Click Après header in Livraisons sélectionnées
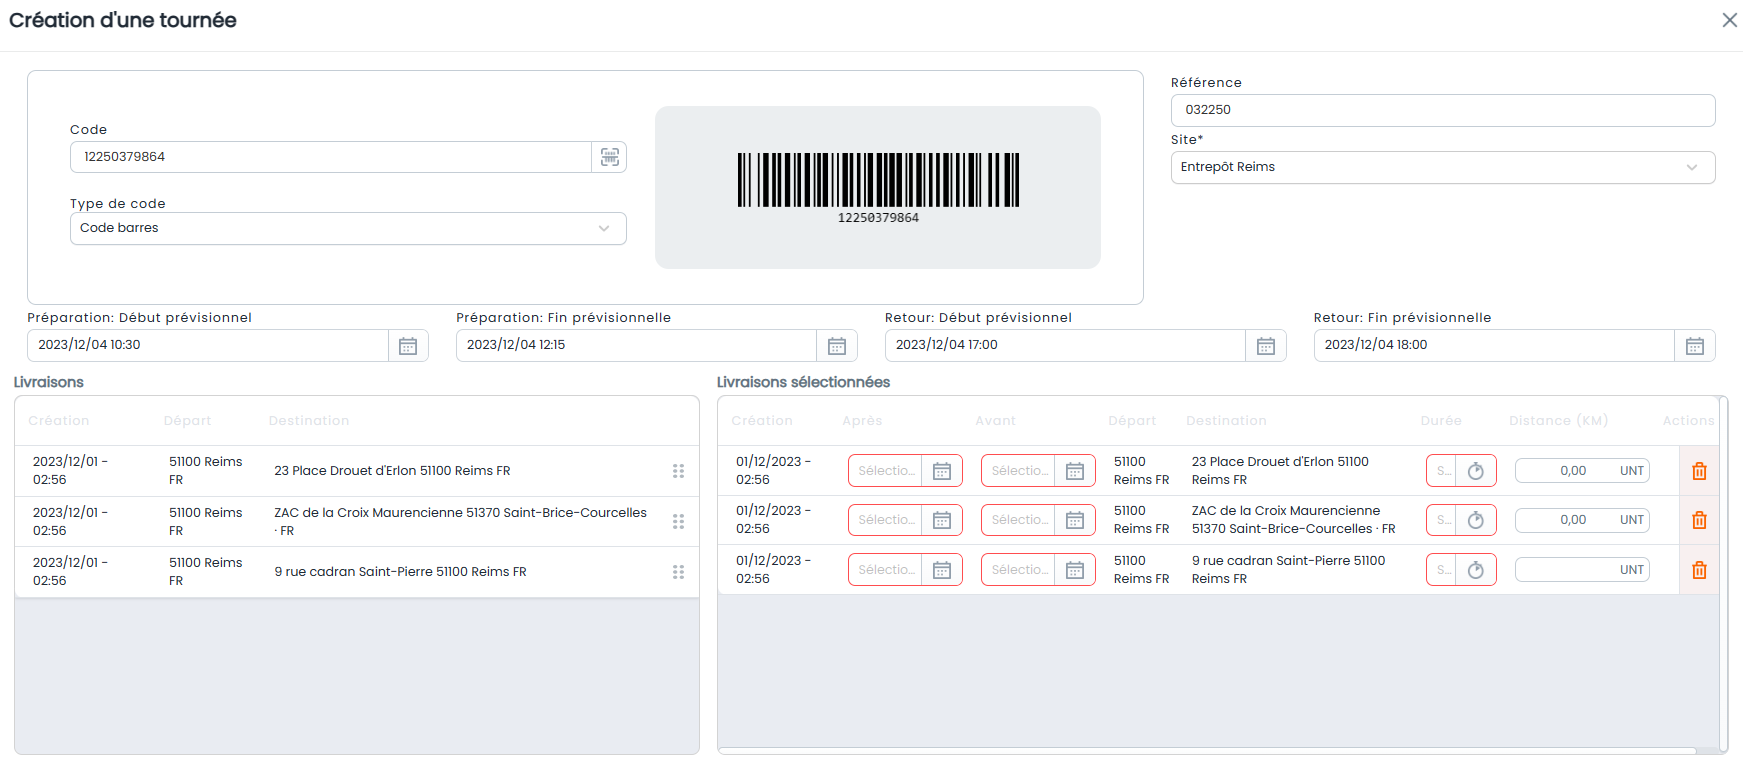The image size is (1743, 766). pos(862,421)
